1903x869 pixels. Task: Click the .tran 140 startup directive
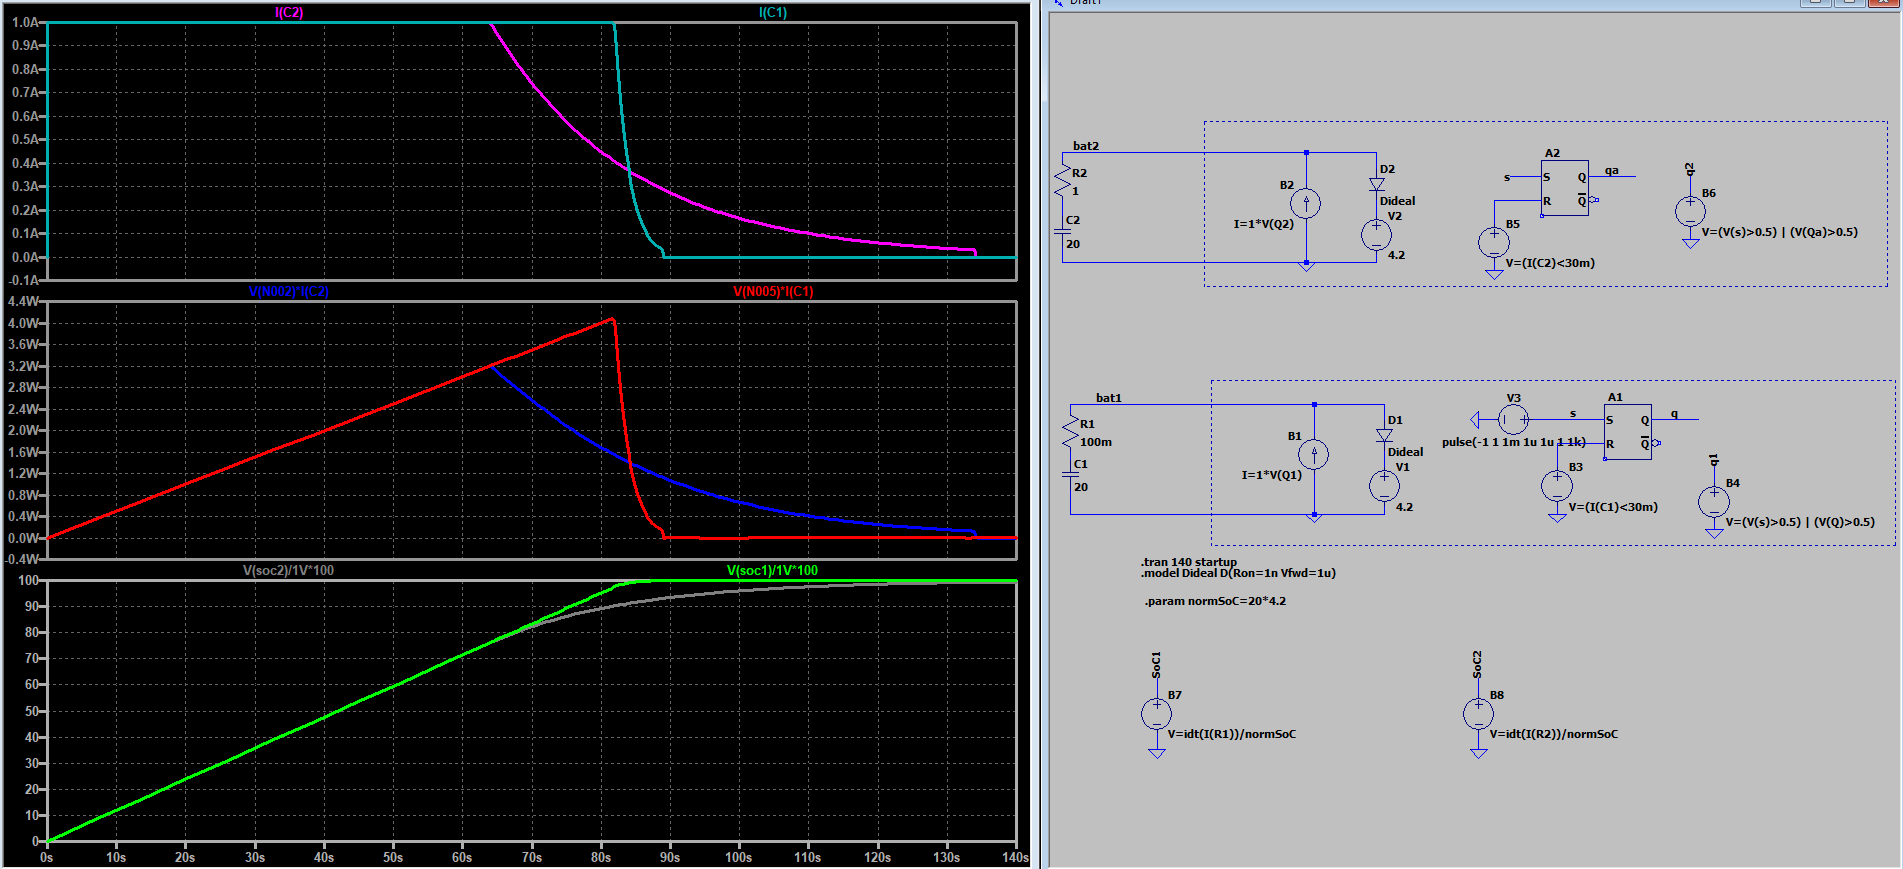click(x=1189, y=562)
